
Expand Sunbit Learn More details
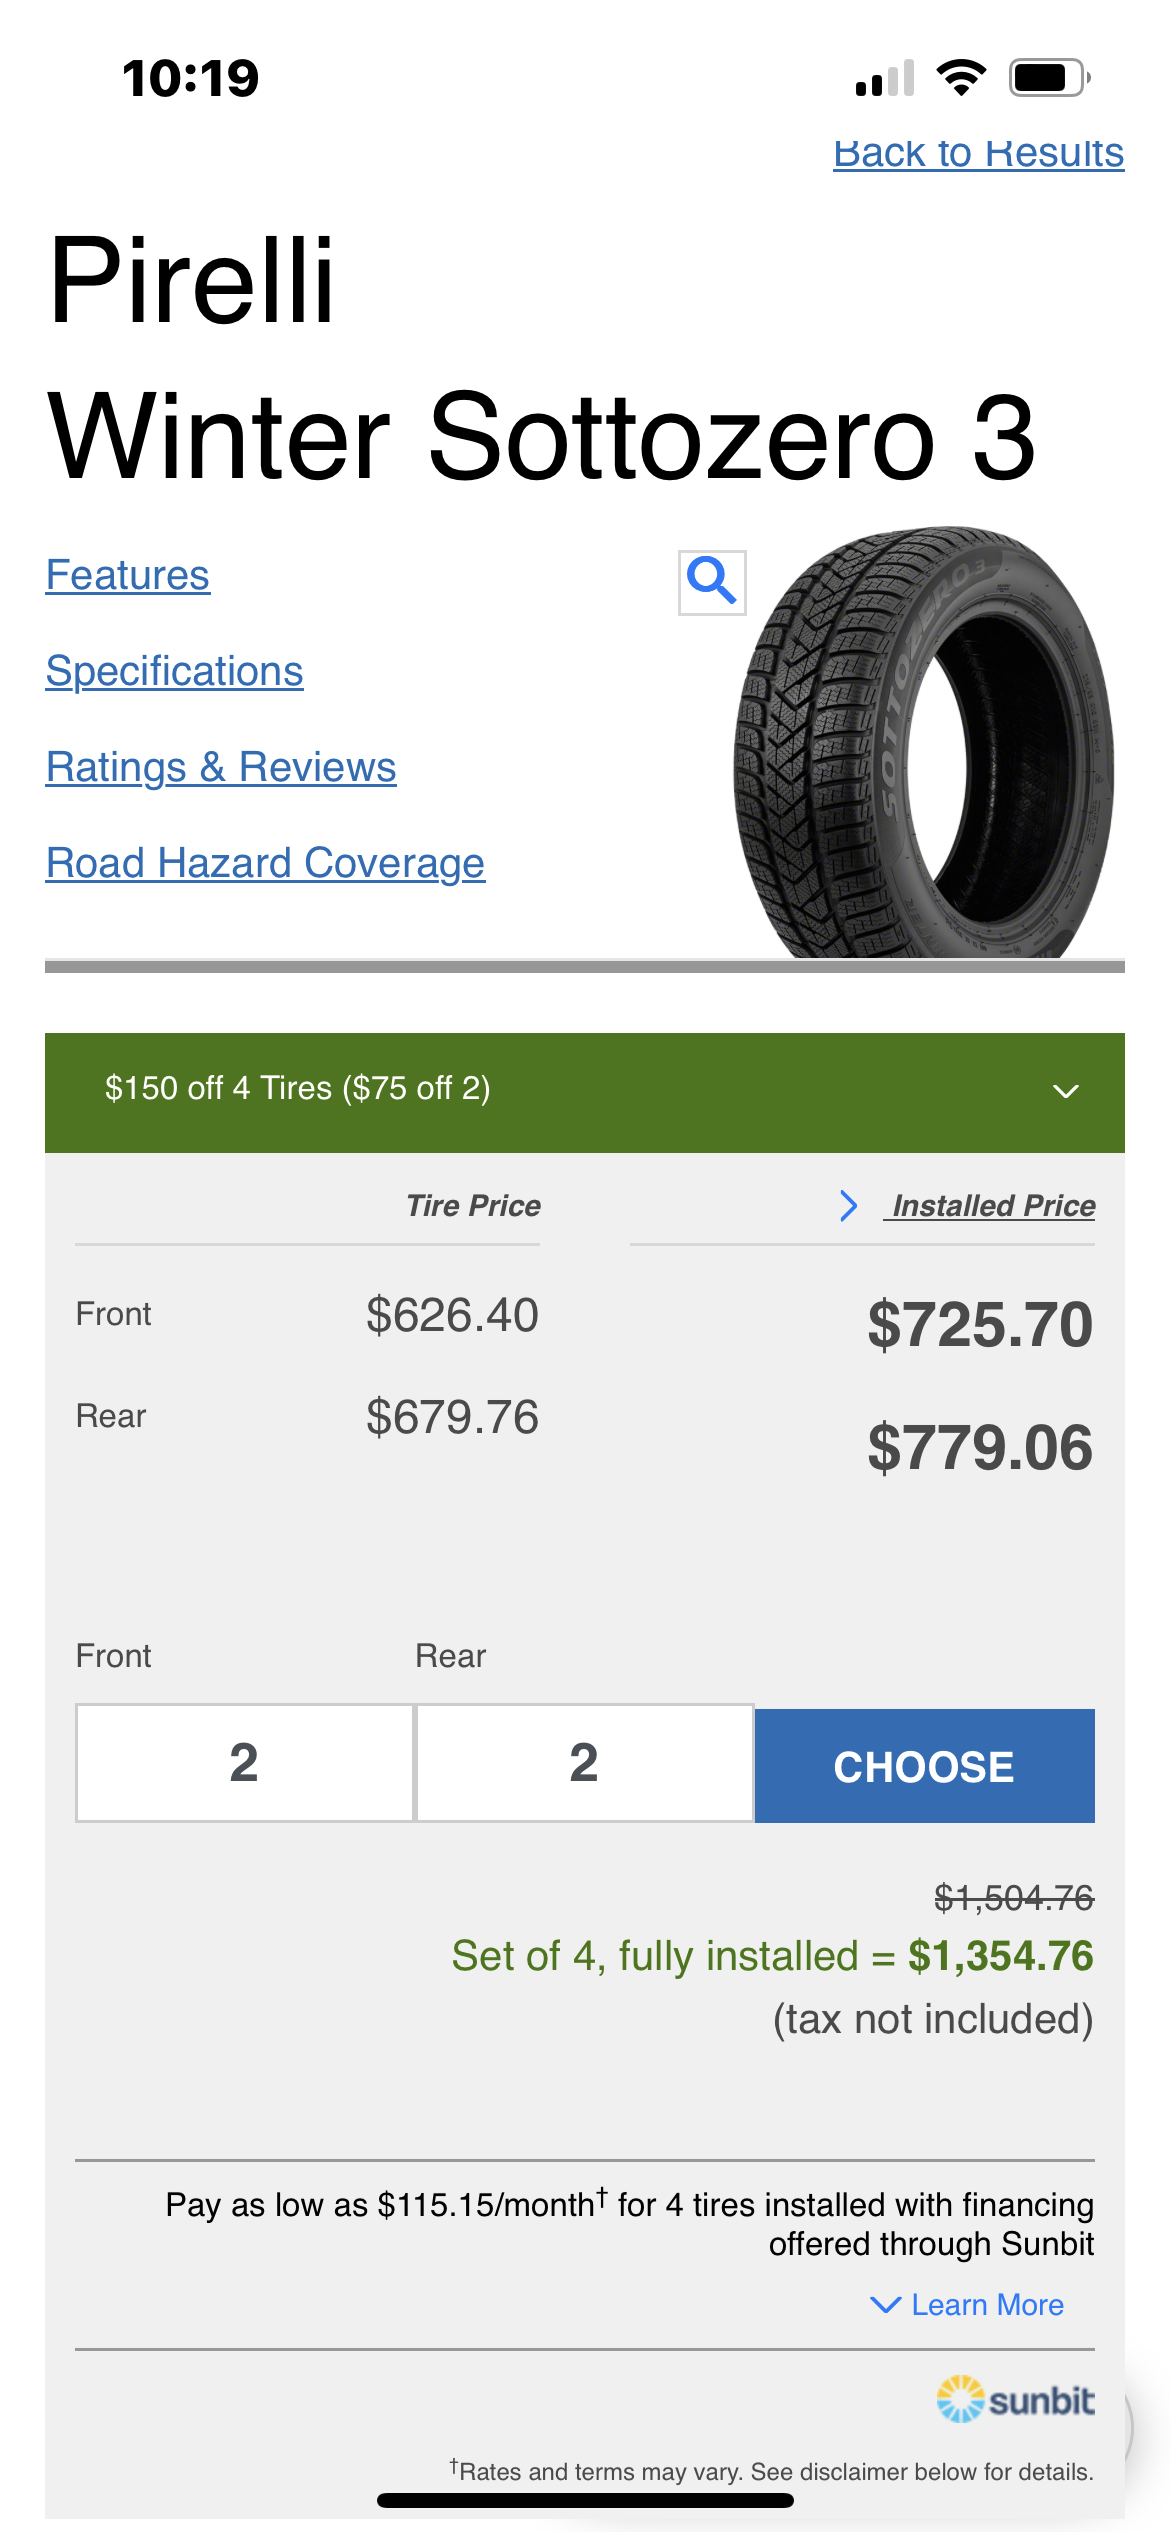tap(968, 2305)
